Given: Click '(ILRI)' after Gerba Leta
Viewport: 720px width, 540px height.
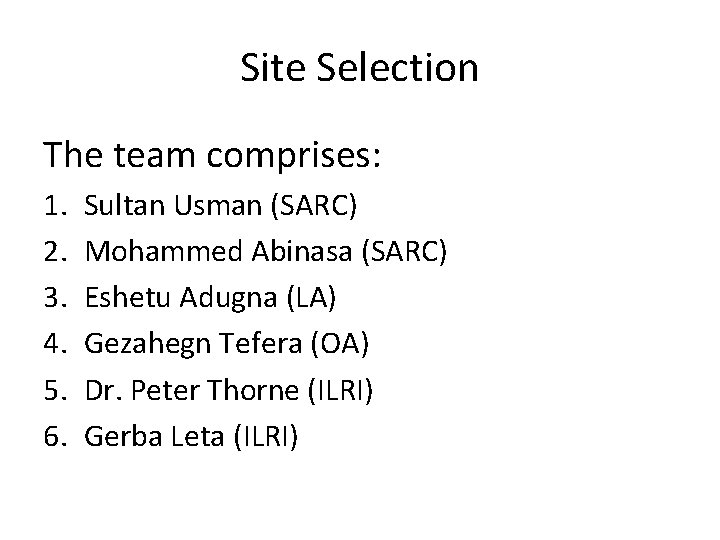Looking at the screenshot, I should pos(266,437).
